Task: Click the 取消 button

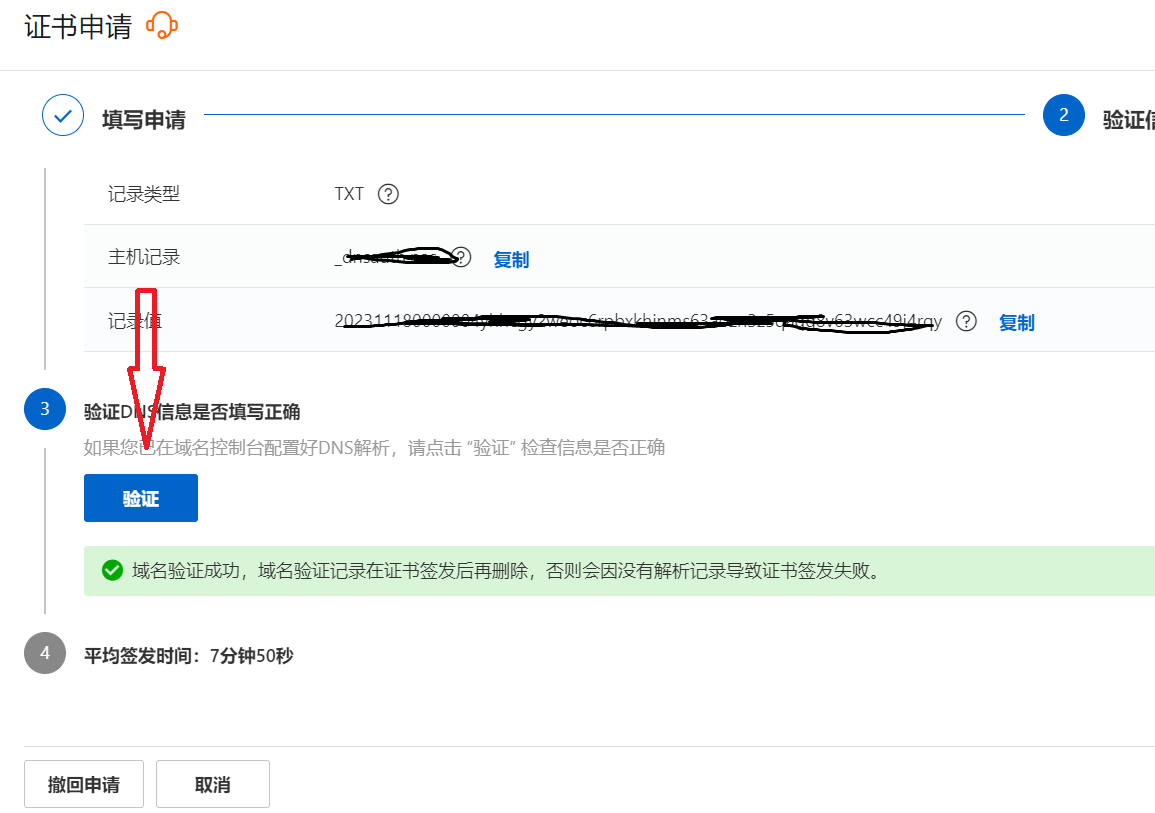Action: coord(213,785)
